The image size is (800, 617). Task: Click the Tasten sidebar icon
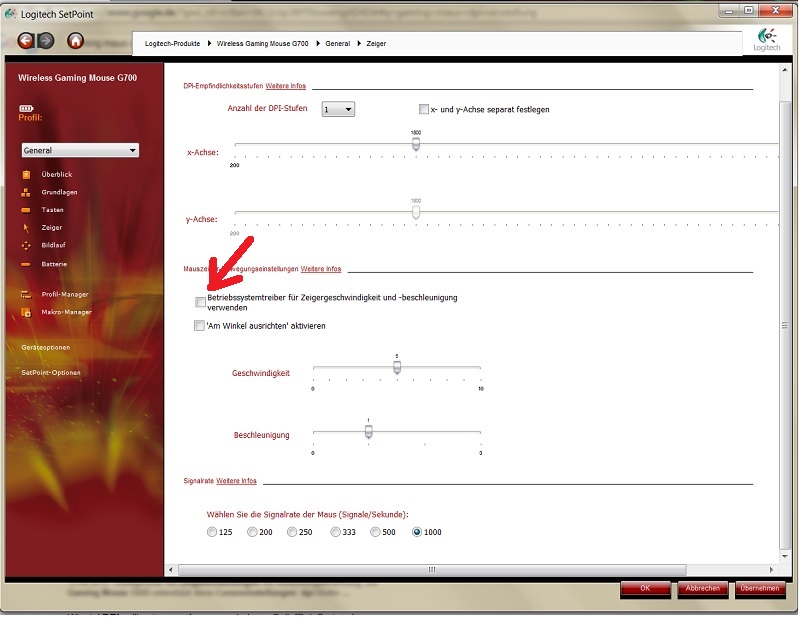pyautogui.click(x=26, y=210)
